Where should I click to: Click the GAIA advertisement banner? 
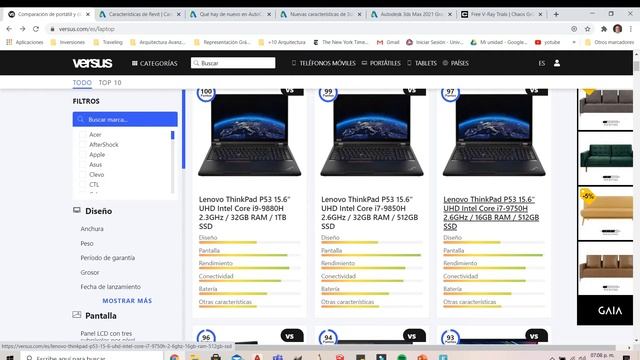pos(605,310)
